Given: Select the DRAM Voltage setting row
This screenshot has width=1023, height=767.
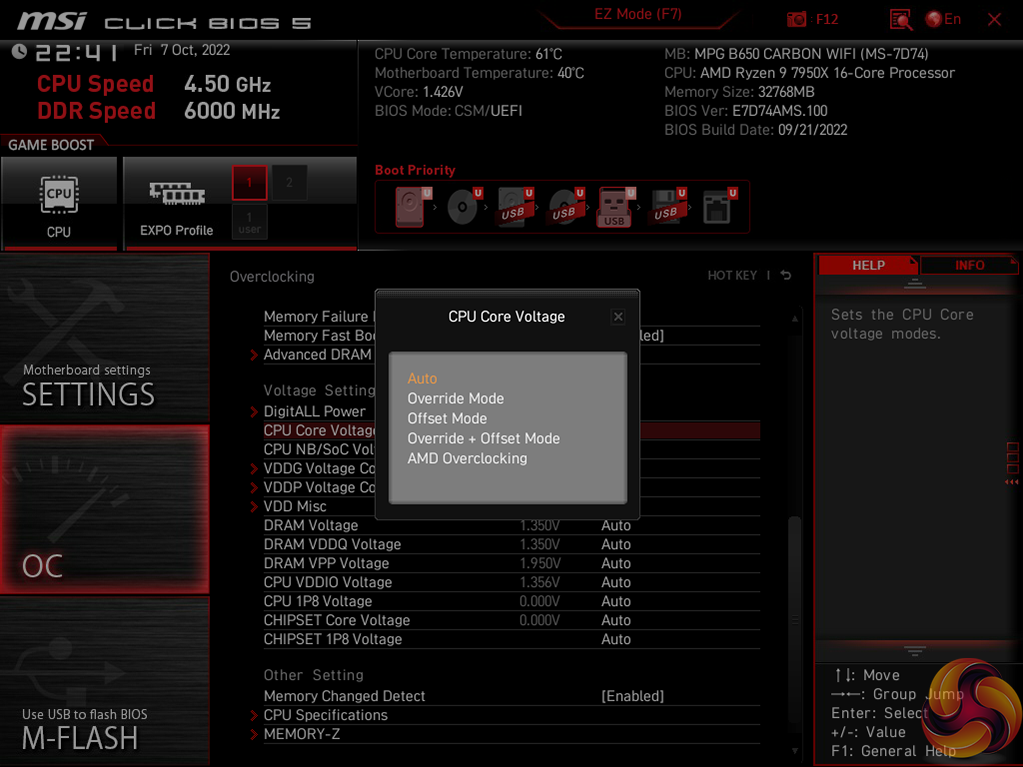Looking at the screenshot, I should (x=512, y=525).
